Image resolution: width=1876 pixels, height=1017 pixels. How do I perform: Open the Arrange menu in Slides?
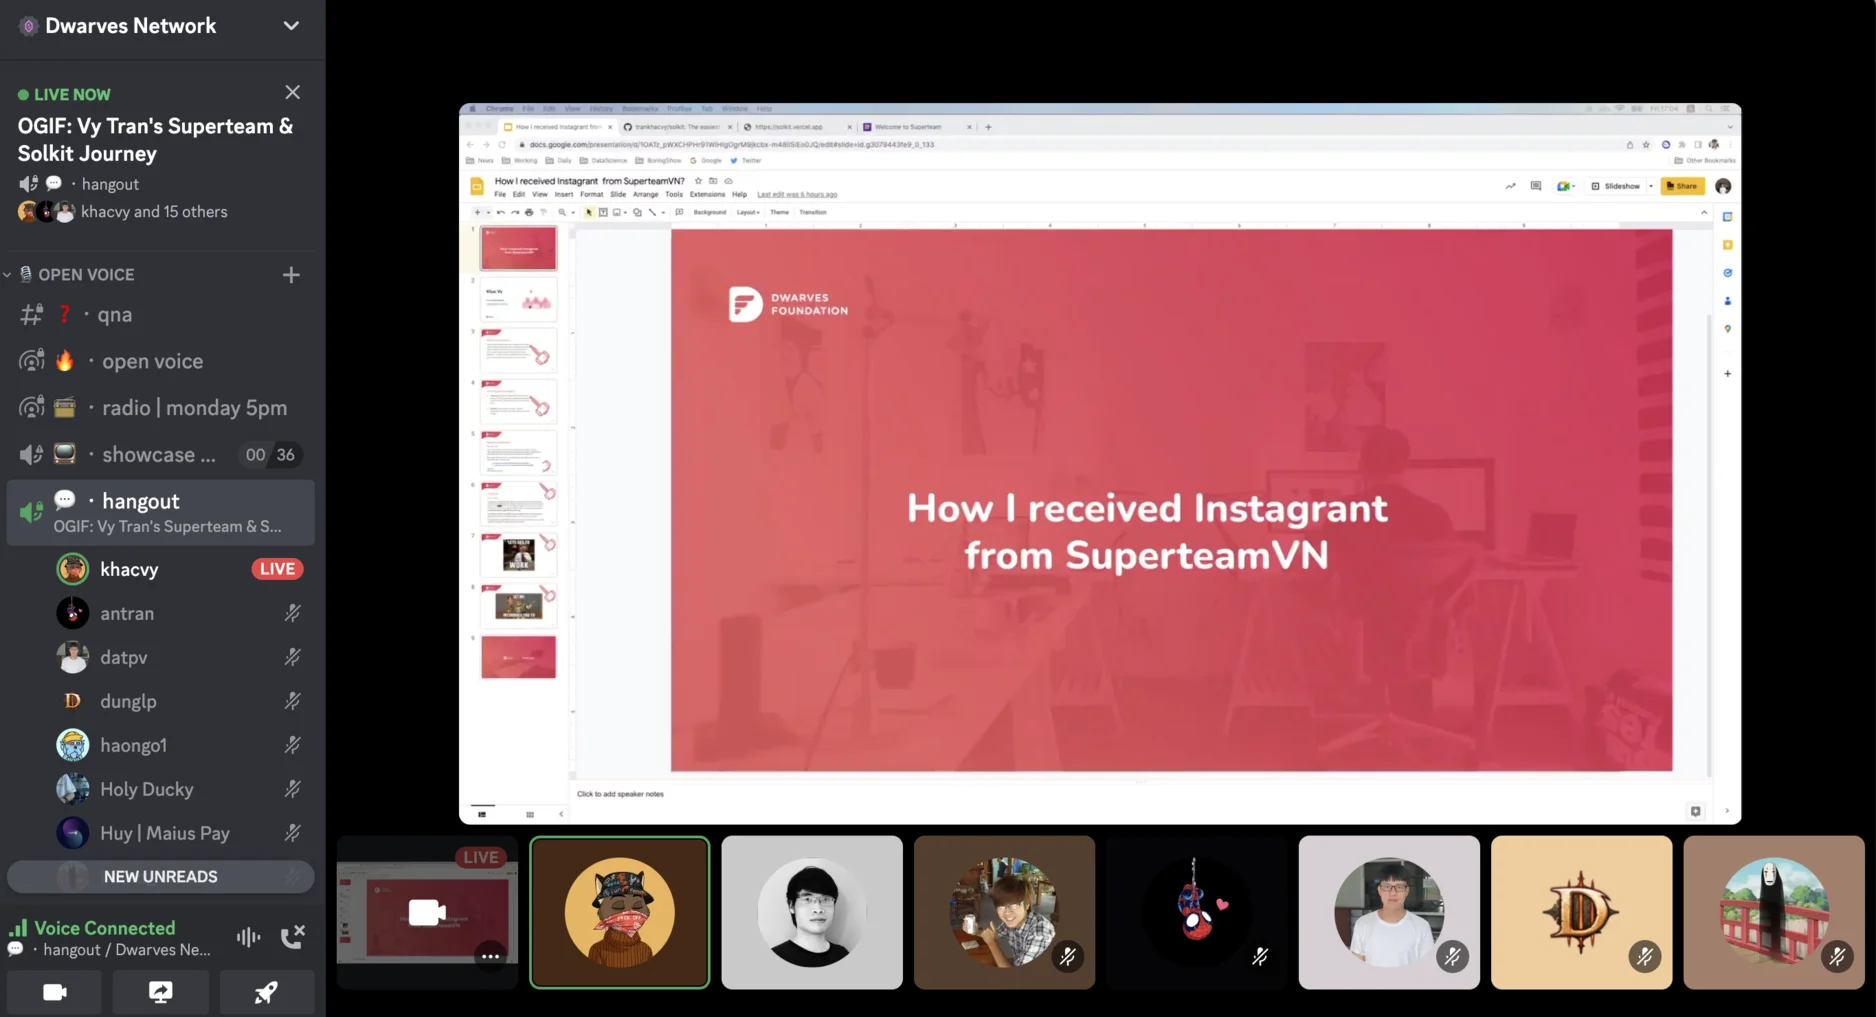pos(646,195)
